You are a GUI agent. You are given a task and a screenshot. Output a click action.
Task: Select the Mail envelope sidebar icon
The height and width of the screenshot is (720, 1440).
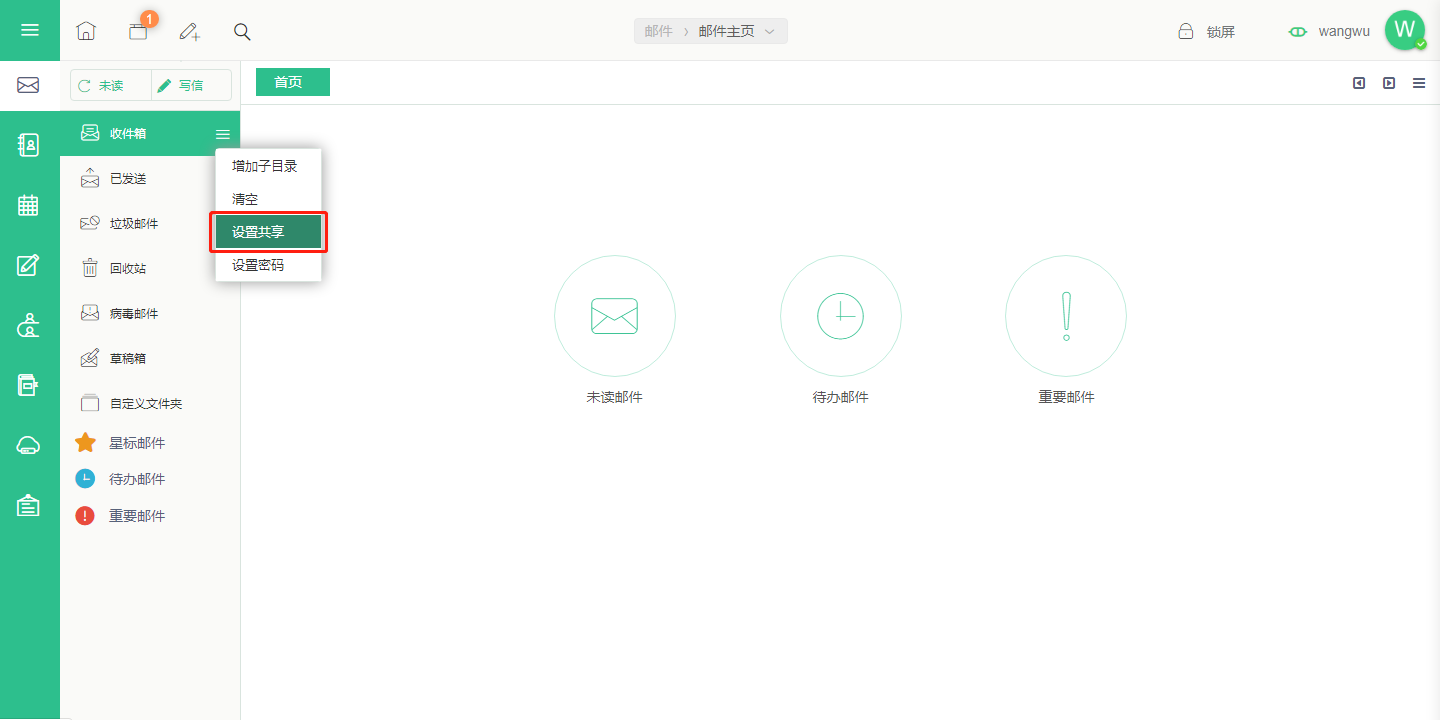29,85
